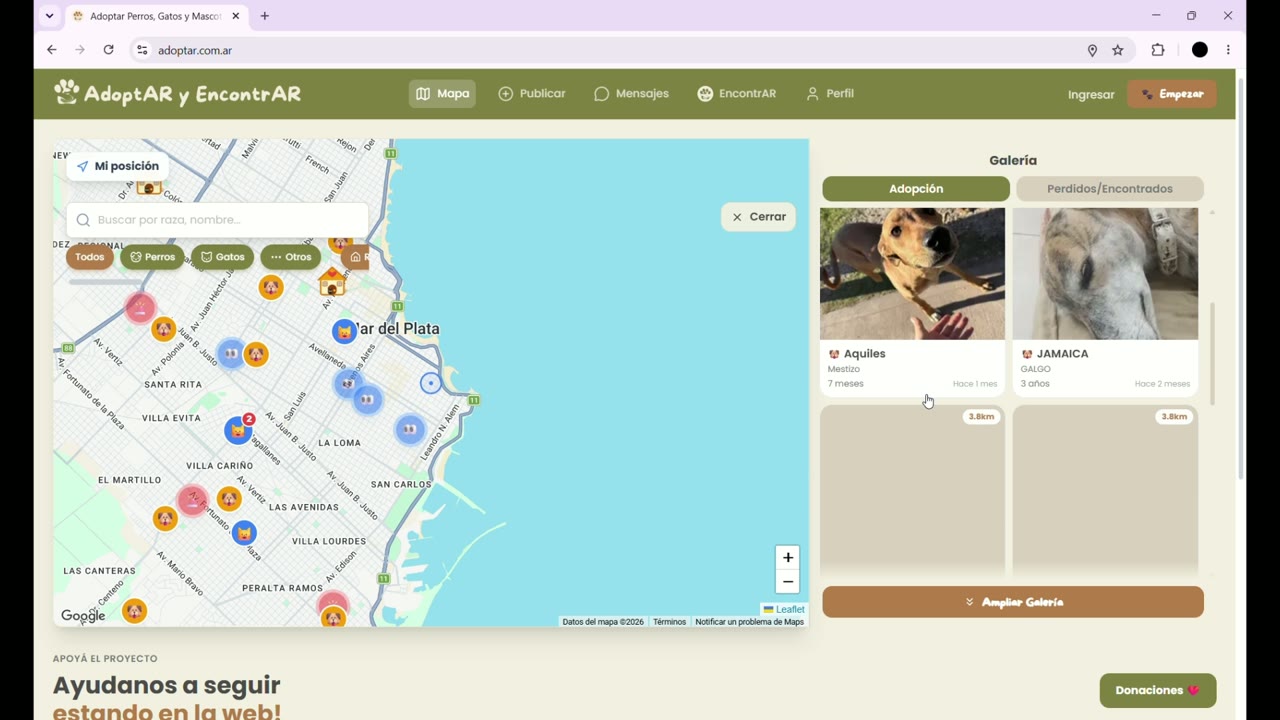Viewport: 1280px width, 720px height.
Task: Toggle the Gatos filter chip
Action: [x=222, y=257]
